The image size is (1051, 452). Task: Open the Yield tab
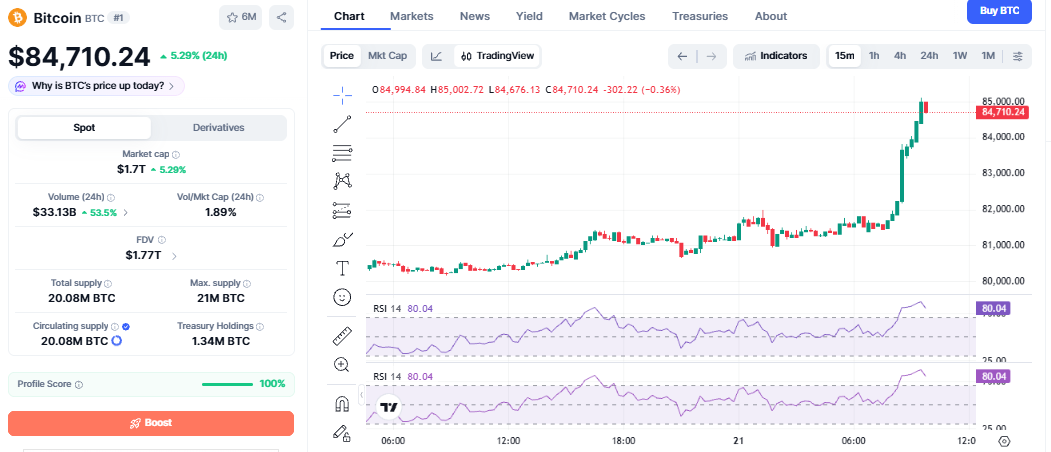pos(530,16)
